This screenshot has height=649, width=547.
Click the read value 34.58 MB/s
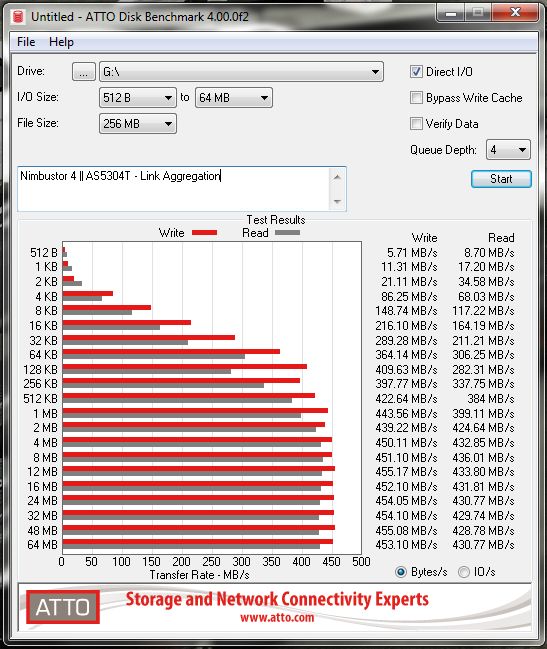pos(486,282)
